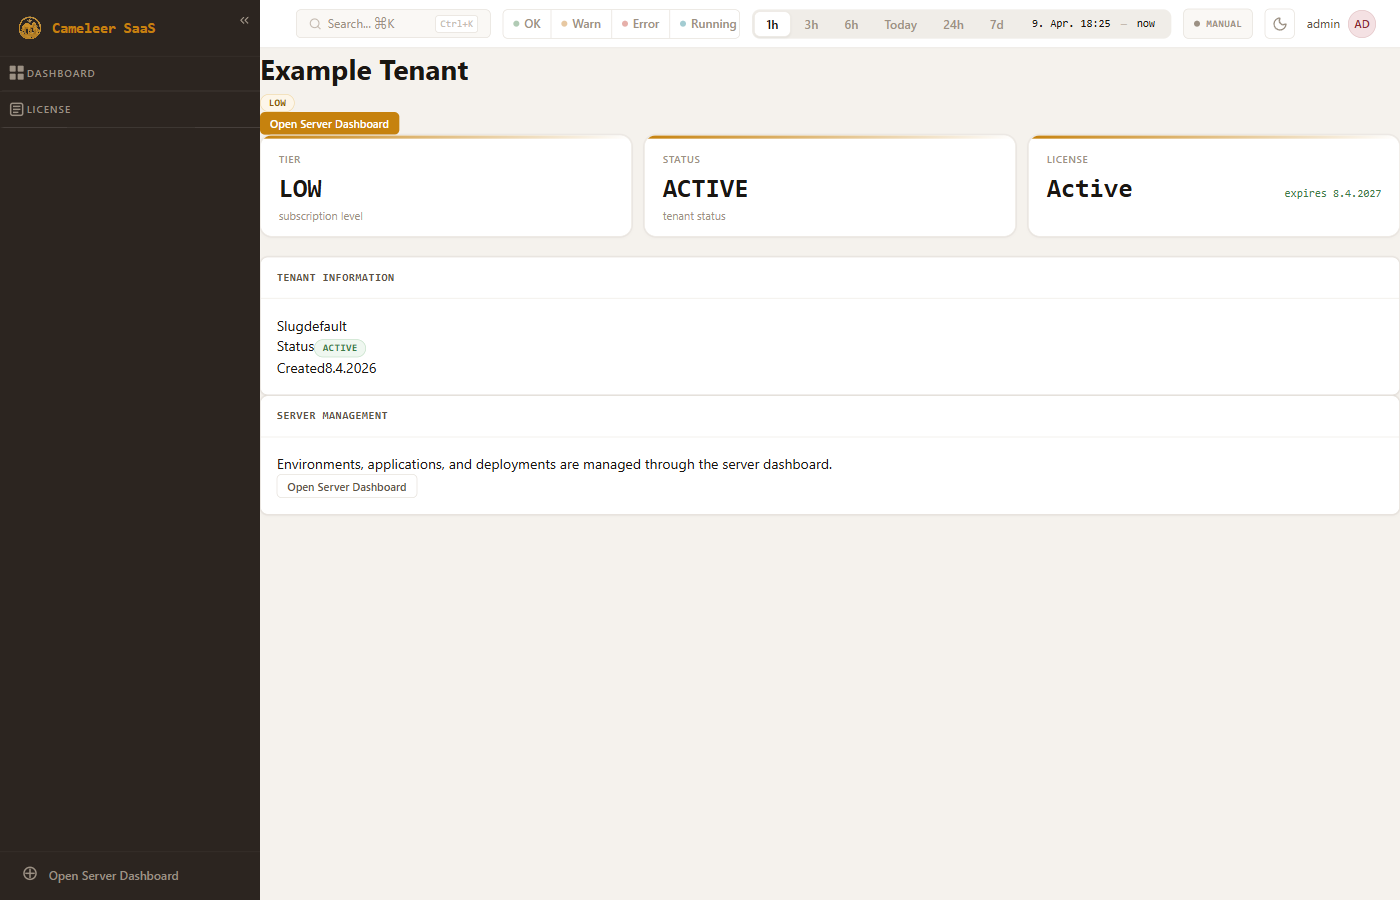Click the AD user avatar

tap(1361, 24)
